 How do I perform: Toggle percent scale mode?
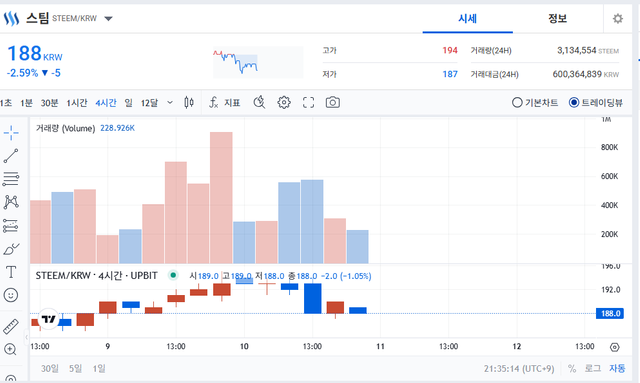[x=572, y=369]
